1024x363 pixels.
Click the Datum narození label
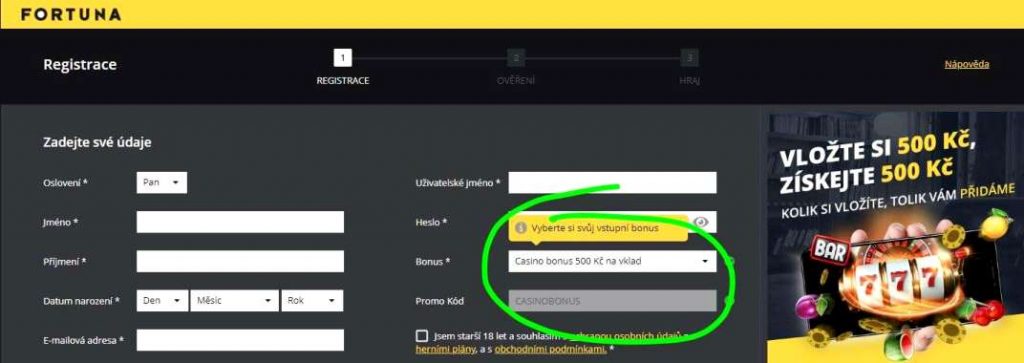81,301
